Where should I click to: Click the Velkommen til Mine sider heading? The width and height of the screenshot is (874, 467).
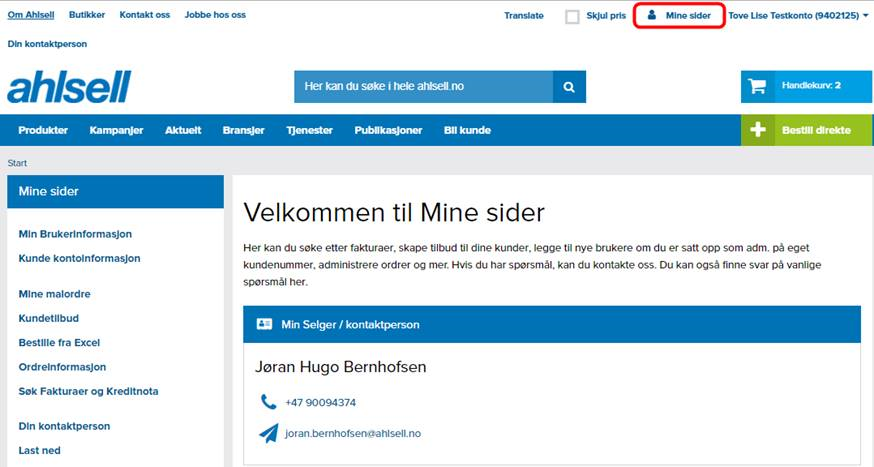pos(394,213)
